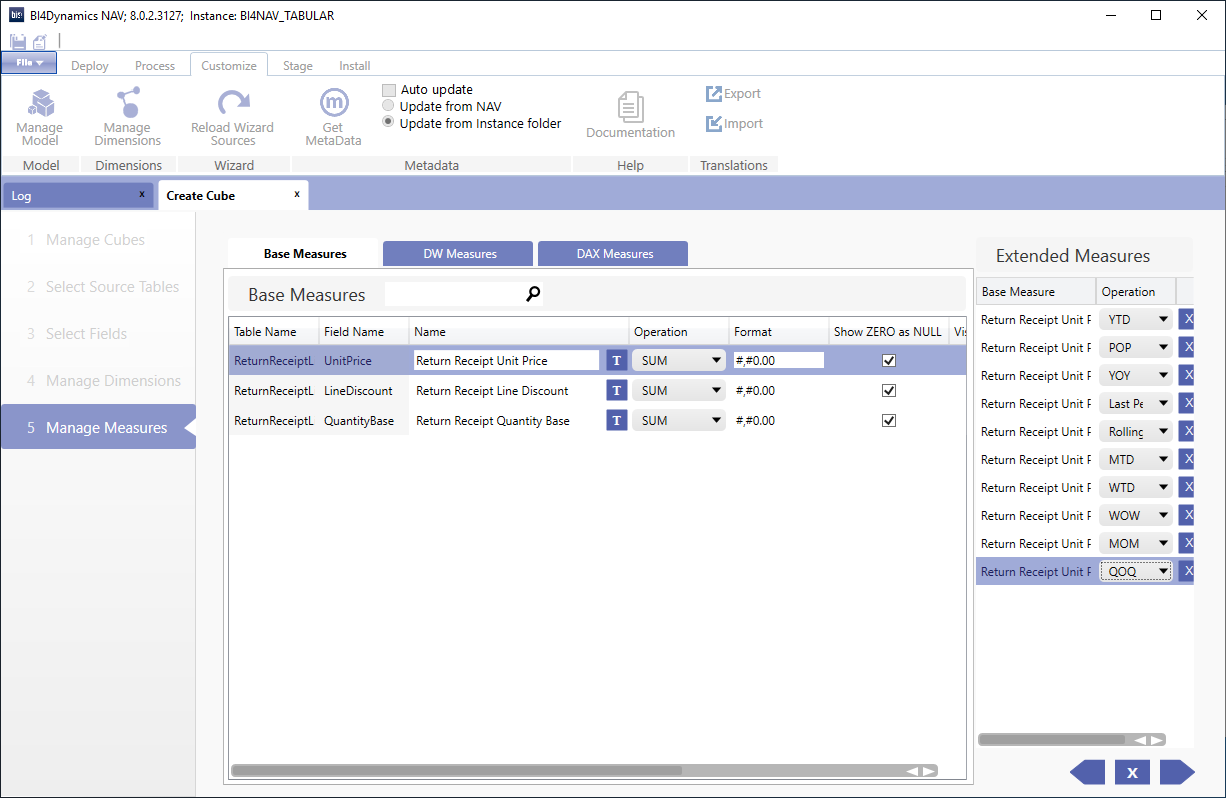Open the File menu dropdown
1226x798 pixels.
point(29,63)
